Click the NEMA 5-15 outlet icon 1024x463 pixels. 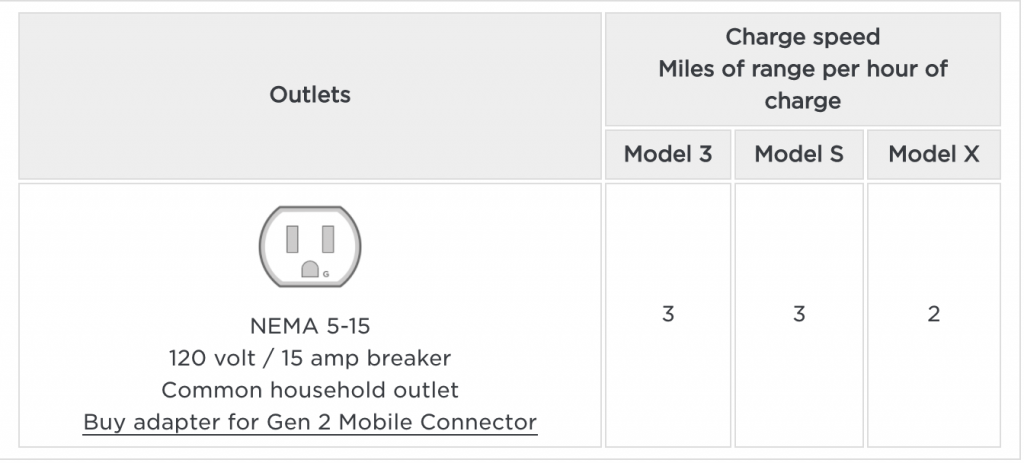[x=310, y=246]
